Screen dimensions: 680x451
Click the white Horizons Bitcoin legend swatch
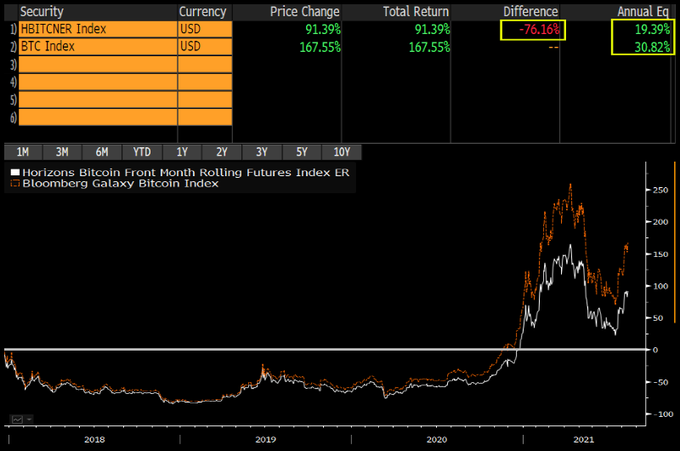pos(15,172)
